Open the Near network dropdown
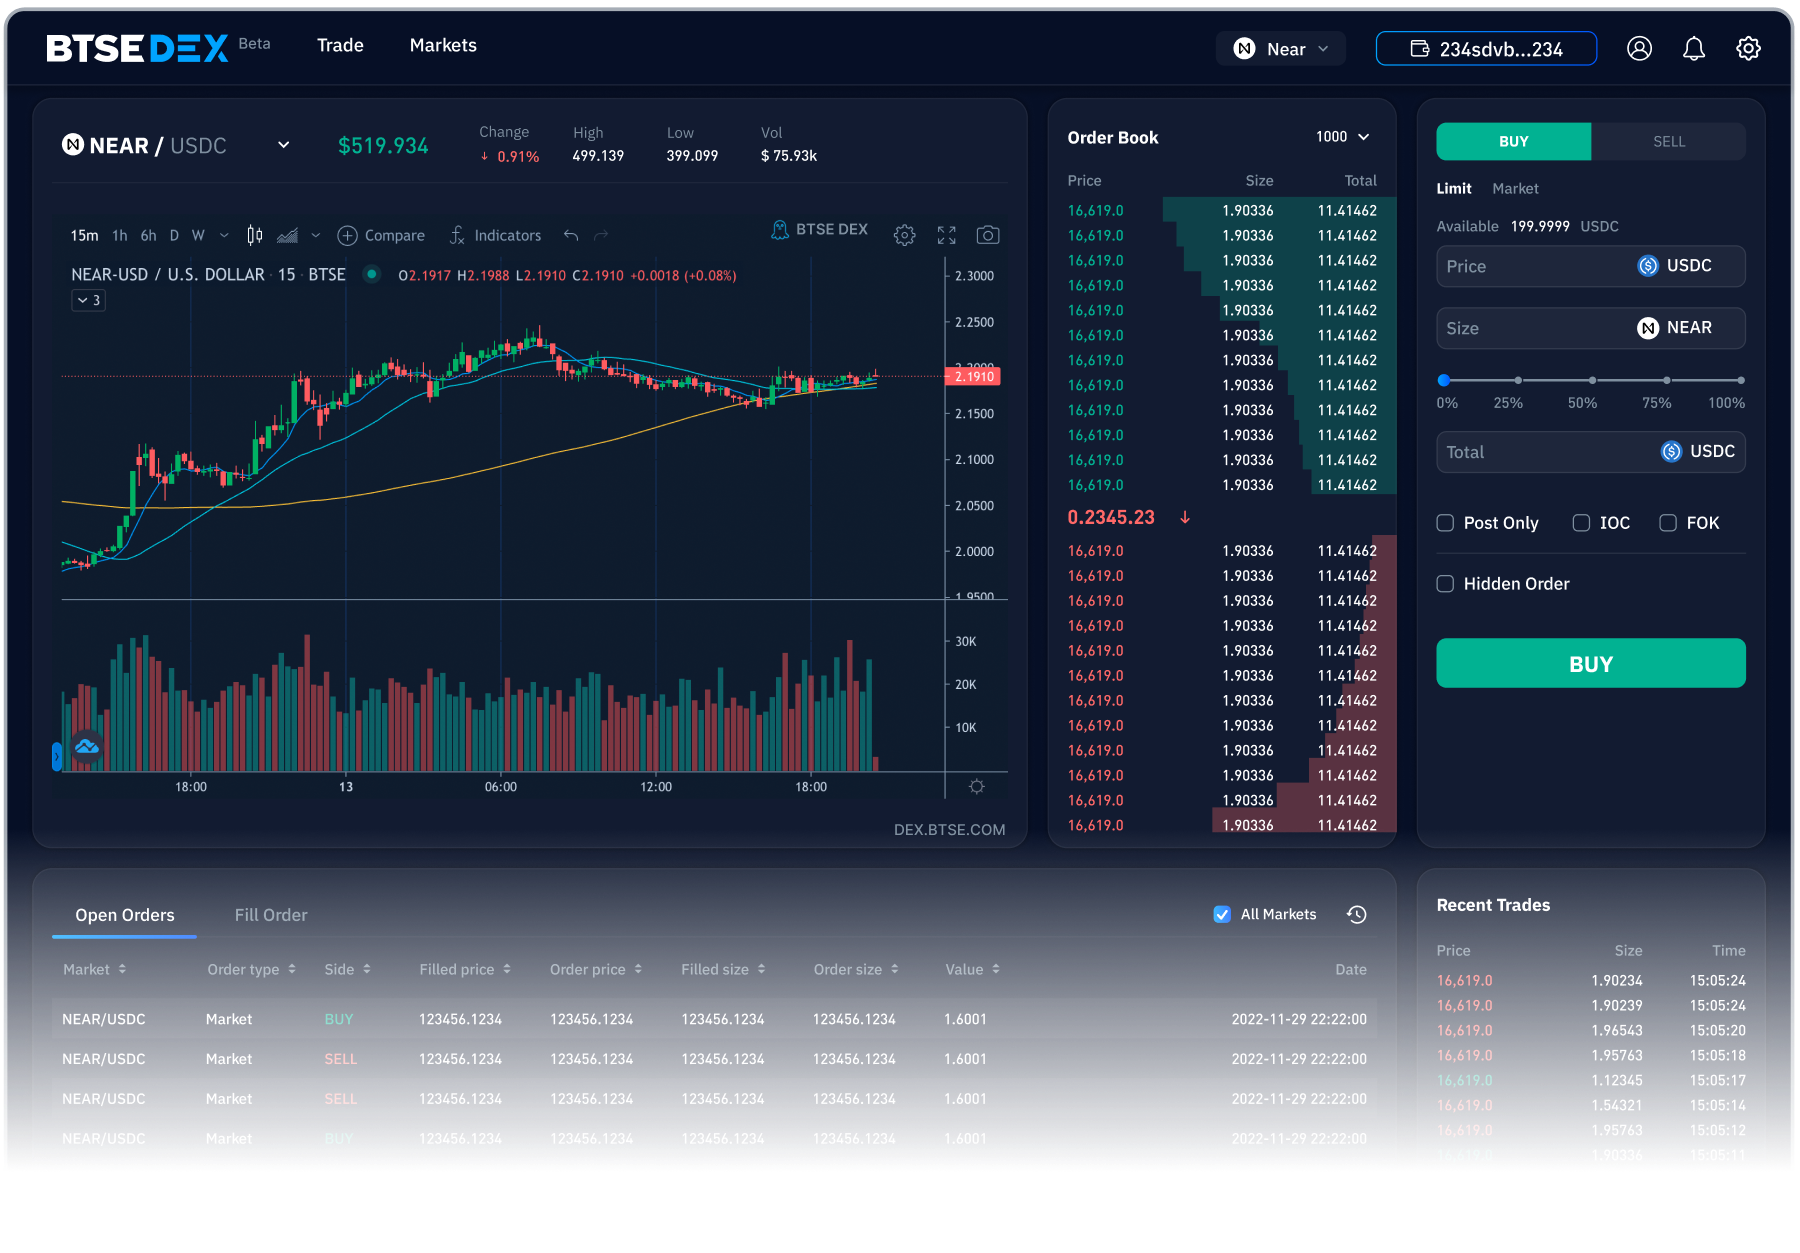The image size is (1800, 1253). [x=1280, y=49]
